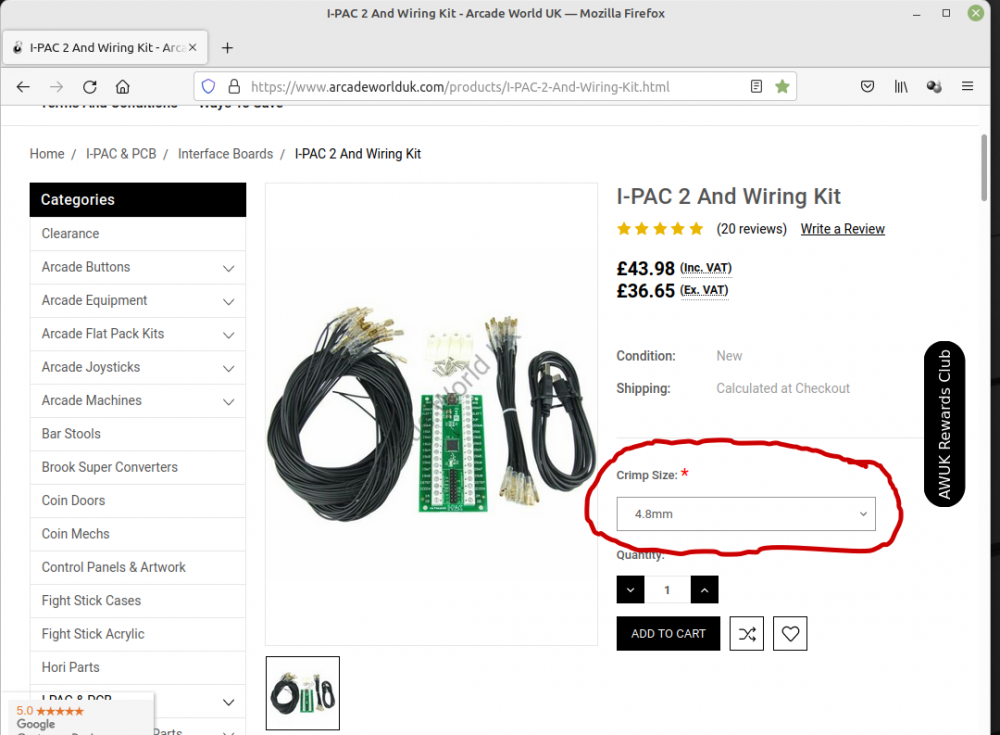Open Control Panels & Artwork category
The width and height of the screenshot is (1000, 735).
(x=114, y=567)
